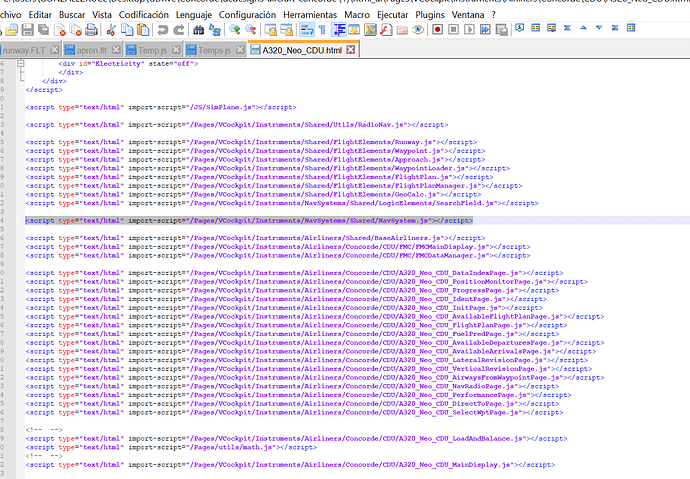Save the recorded macro toolbar icon
690x479 pixels.
[x=501, y=30]
